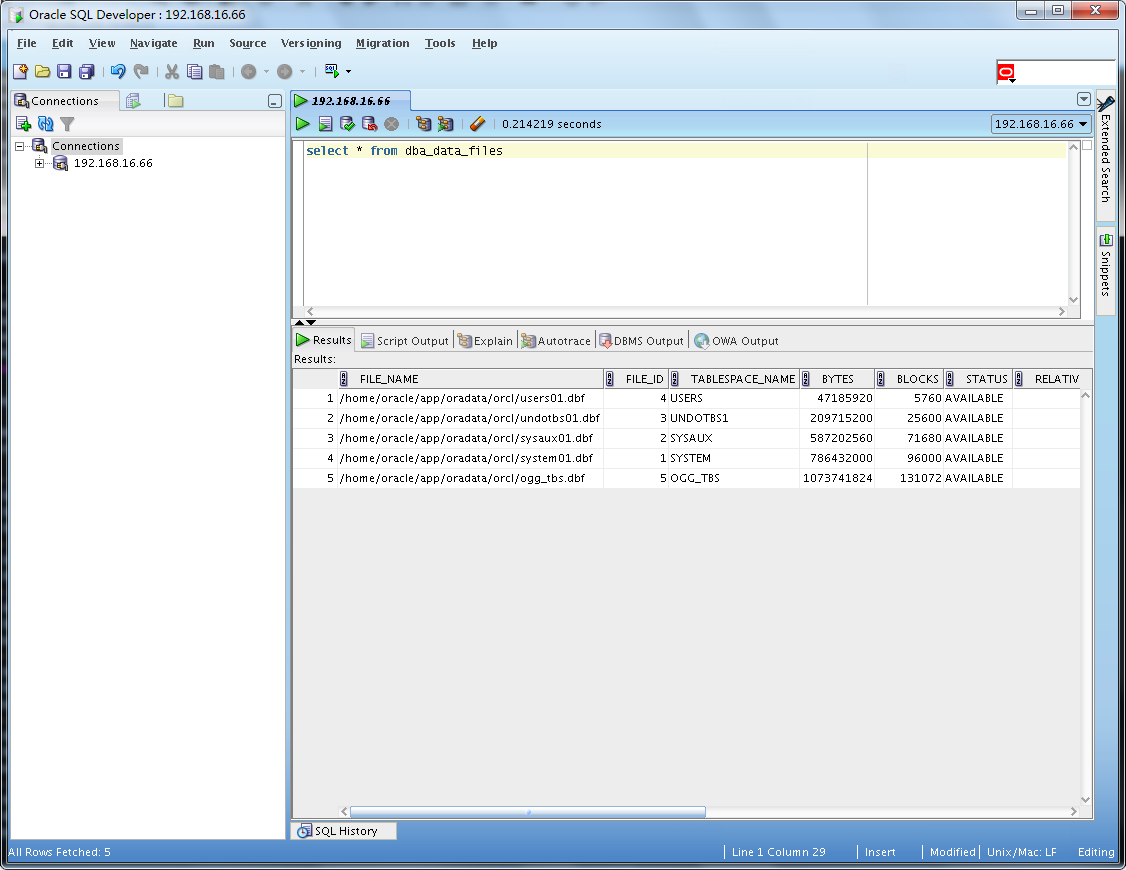Switch to the Reports panel tab icon
This screenshot has width=1126, height=870.
click(x=133, y=100)
